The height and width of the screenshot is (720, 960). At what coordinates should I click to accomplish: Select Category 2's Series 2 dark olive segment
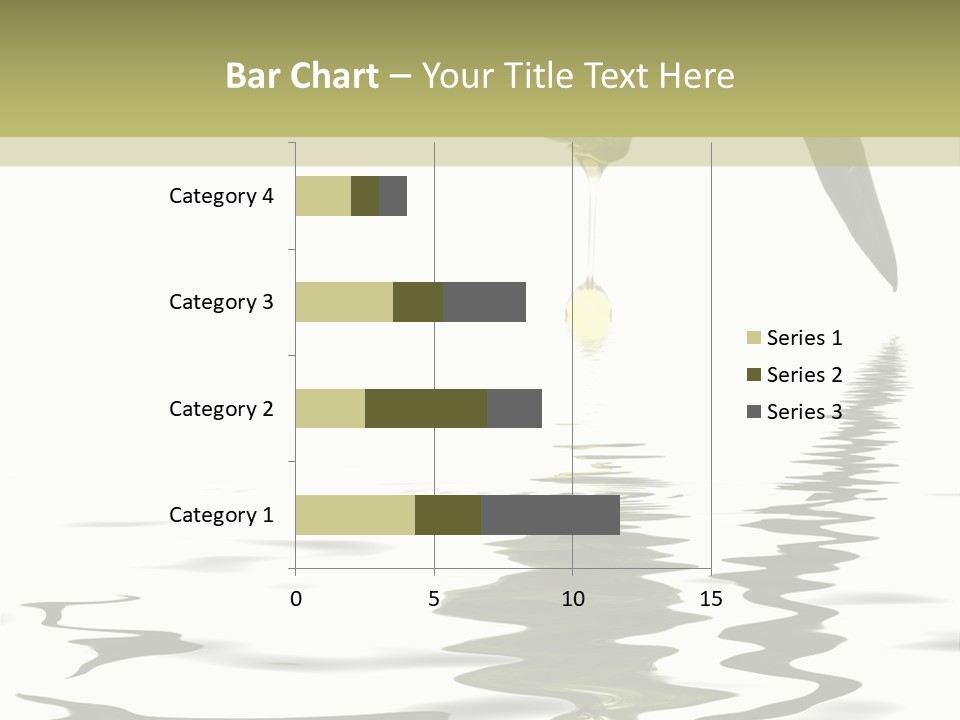tap(425, 408)
